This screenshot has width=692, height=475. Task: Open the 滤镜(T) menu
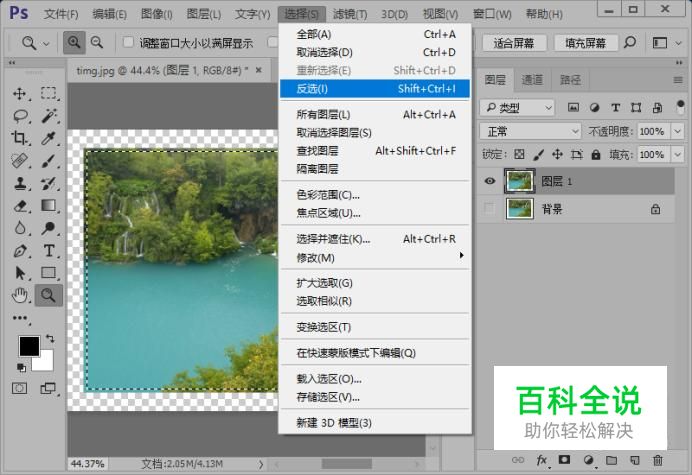pos(350,14)
